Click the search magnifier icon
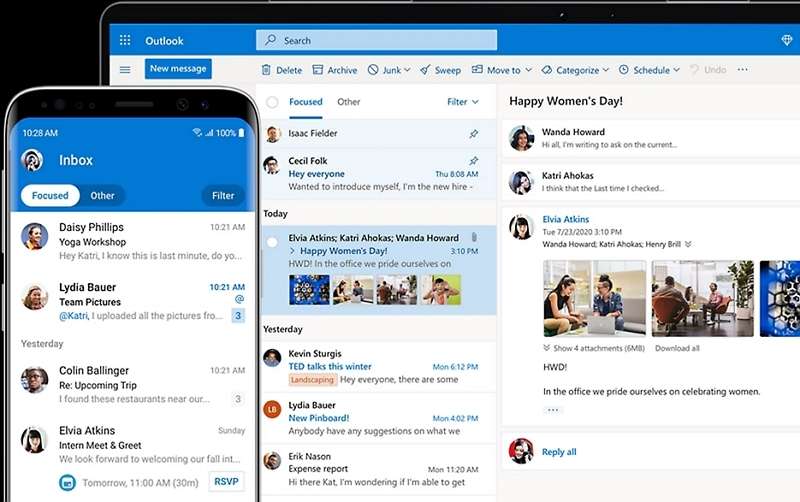800x502 pixels. pos(271,40)
